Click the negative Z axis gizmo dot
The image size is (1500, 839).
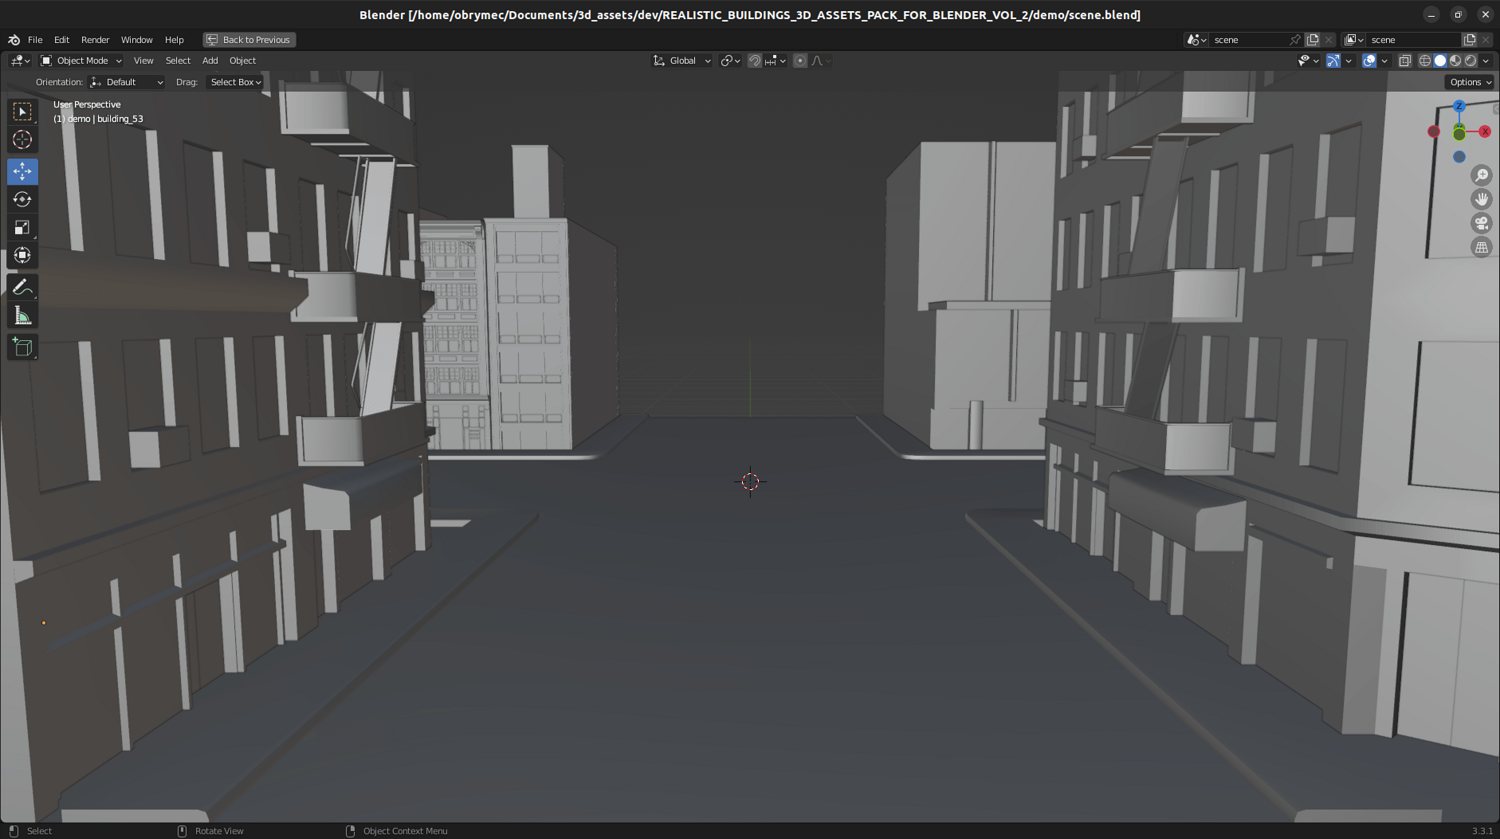pos(1459,157)
